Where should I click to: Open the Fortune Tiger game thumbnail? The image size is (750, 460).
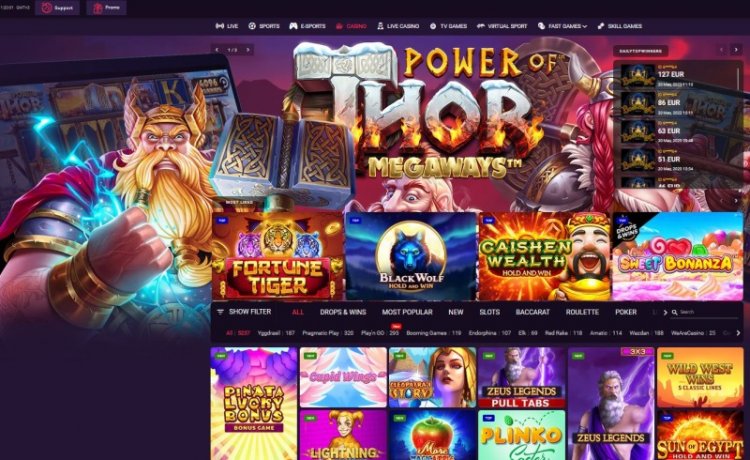pyautogui.click(x=277, y=256)
